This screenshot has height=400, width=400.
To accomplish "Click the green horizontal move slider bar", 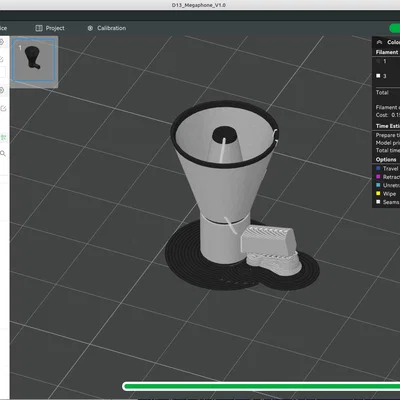I will (x=261, y=386).
